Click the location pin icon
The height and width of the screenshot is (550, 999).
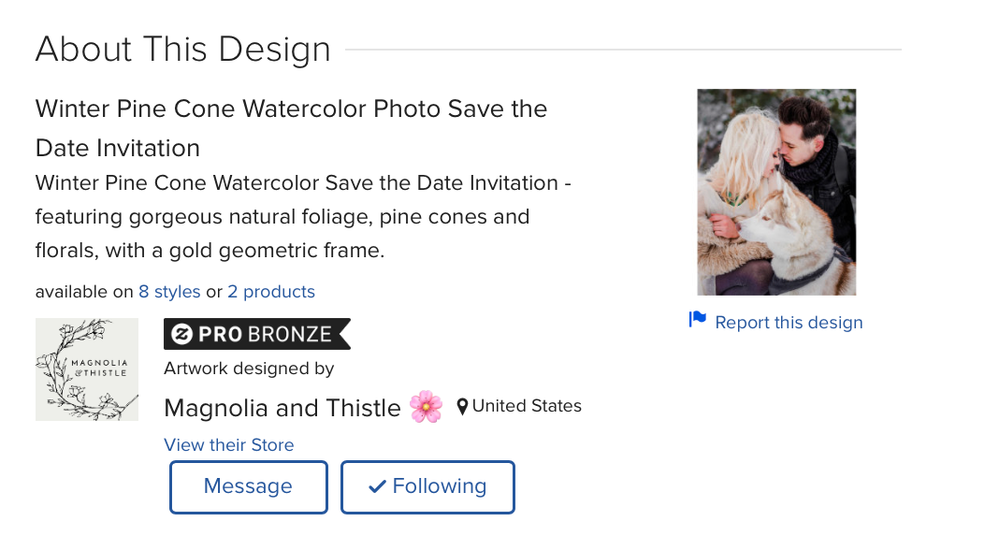pyautogui.click(x=462, y=407)
